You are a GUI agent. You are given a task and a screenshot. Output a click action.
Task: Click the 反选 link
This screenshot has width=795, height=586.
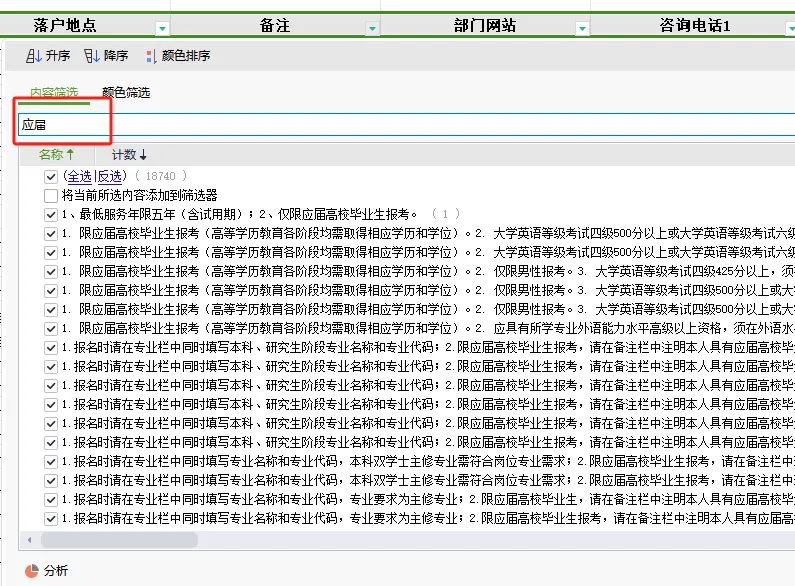[109, 176]
